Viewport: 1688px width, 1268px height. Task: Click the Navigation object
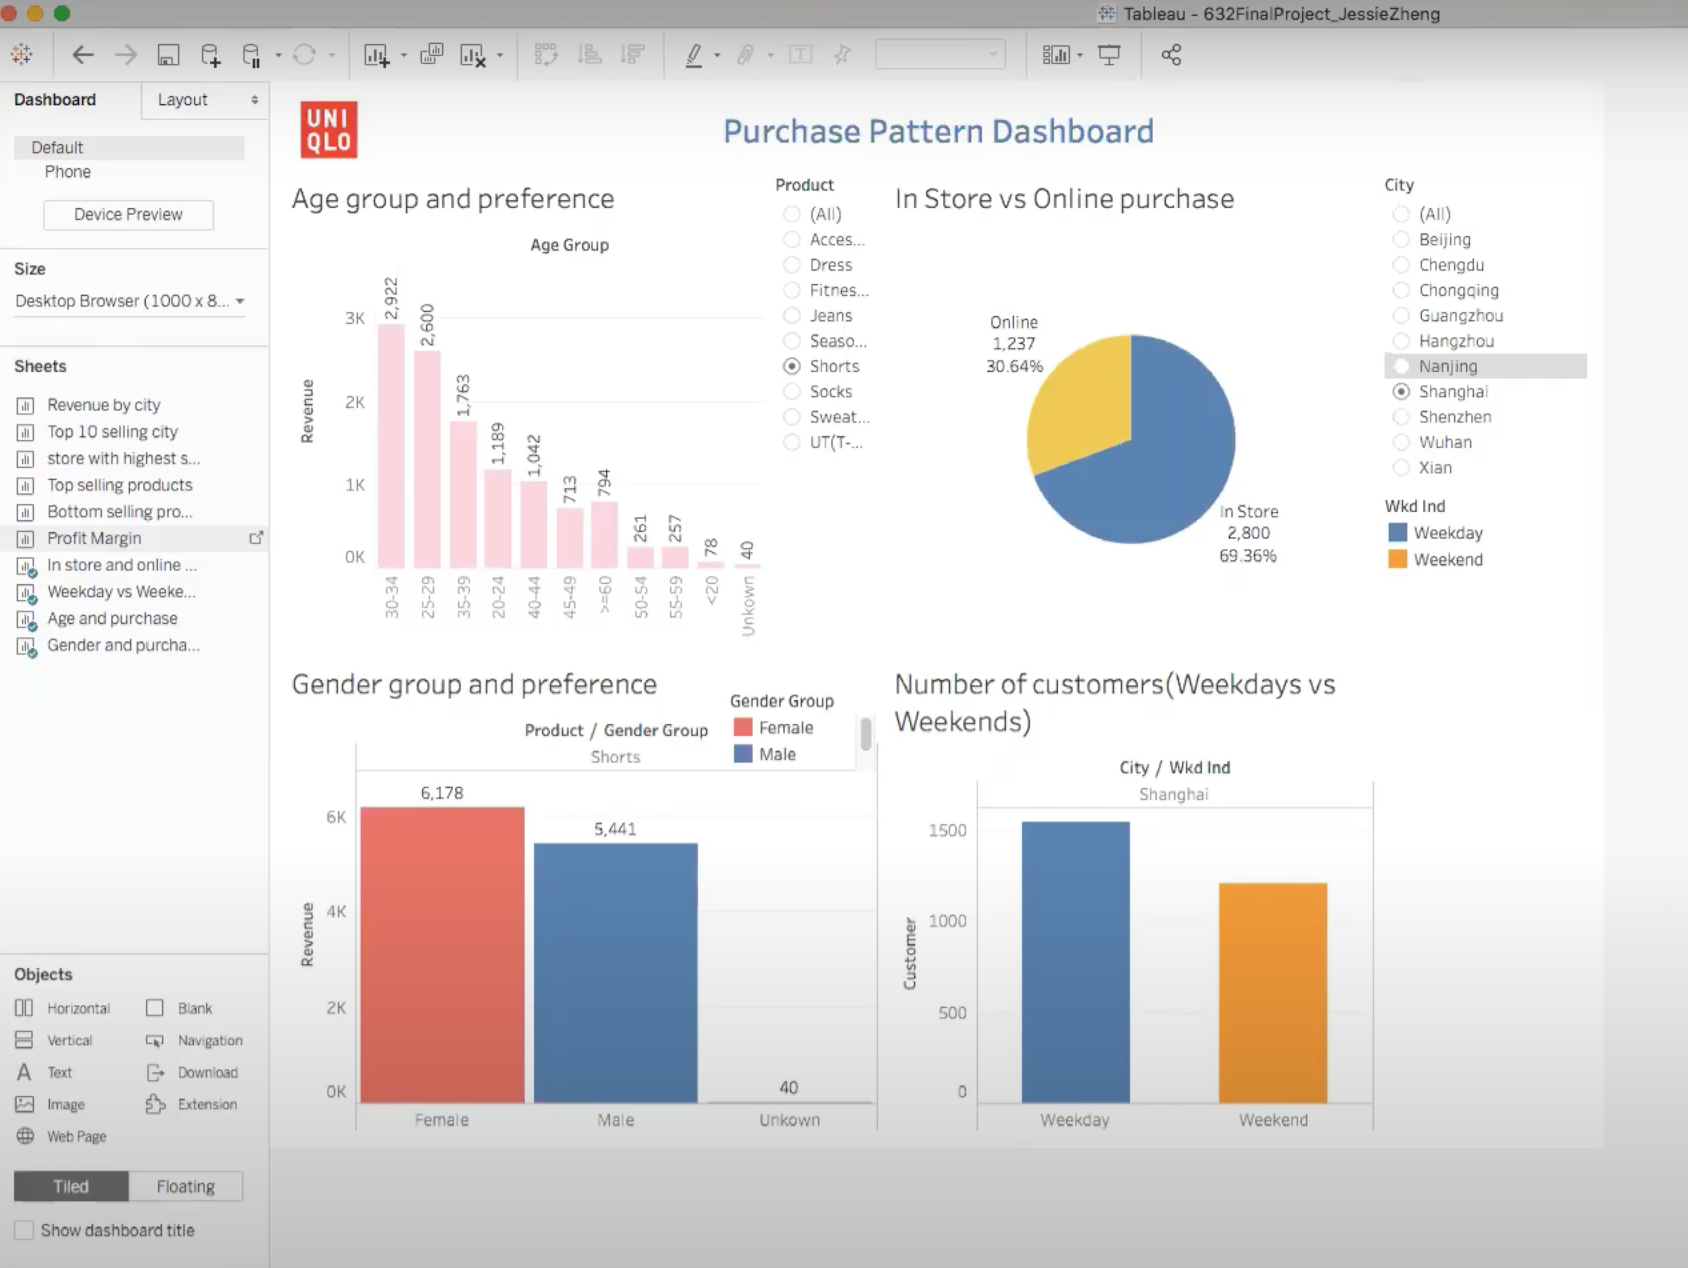194,1040
